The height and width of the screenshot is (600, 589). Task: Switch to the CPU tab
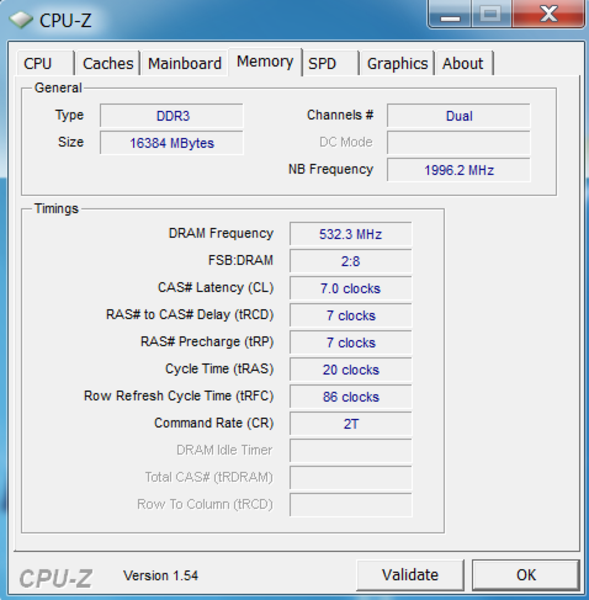(45, 63)
